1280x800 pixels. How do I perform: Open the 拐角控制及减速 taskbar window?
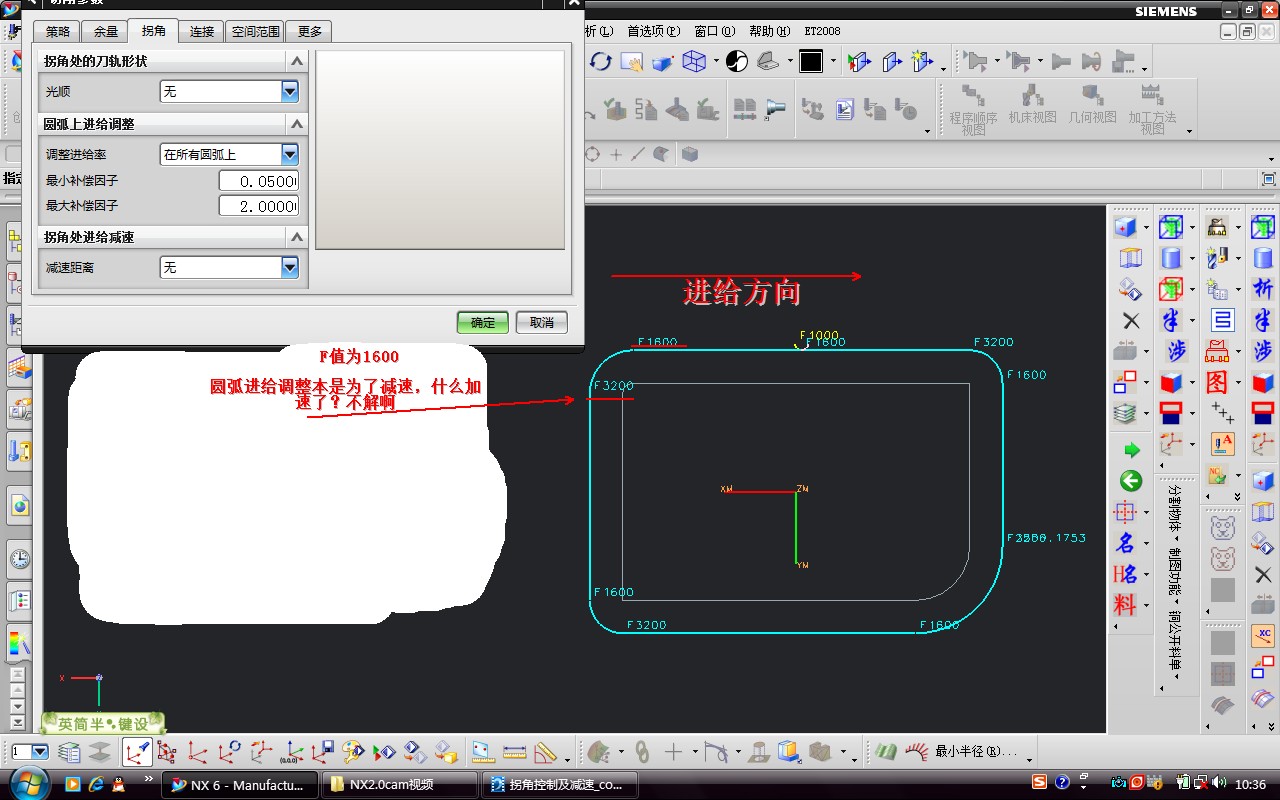(560, 785)
